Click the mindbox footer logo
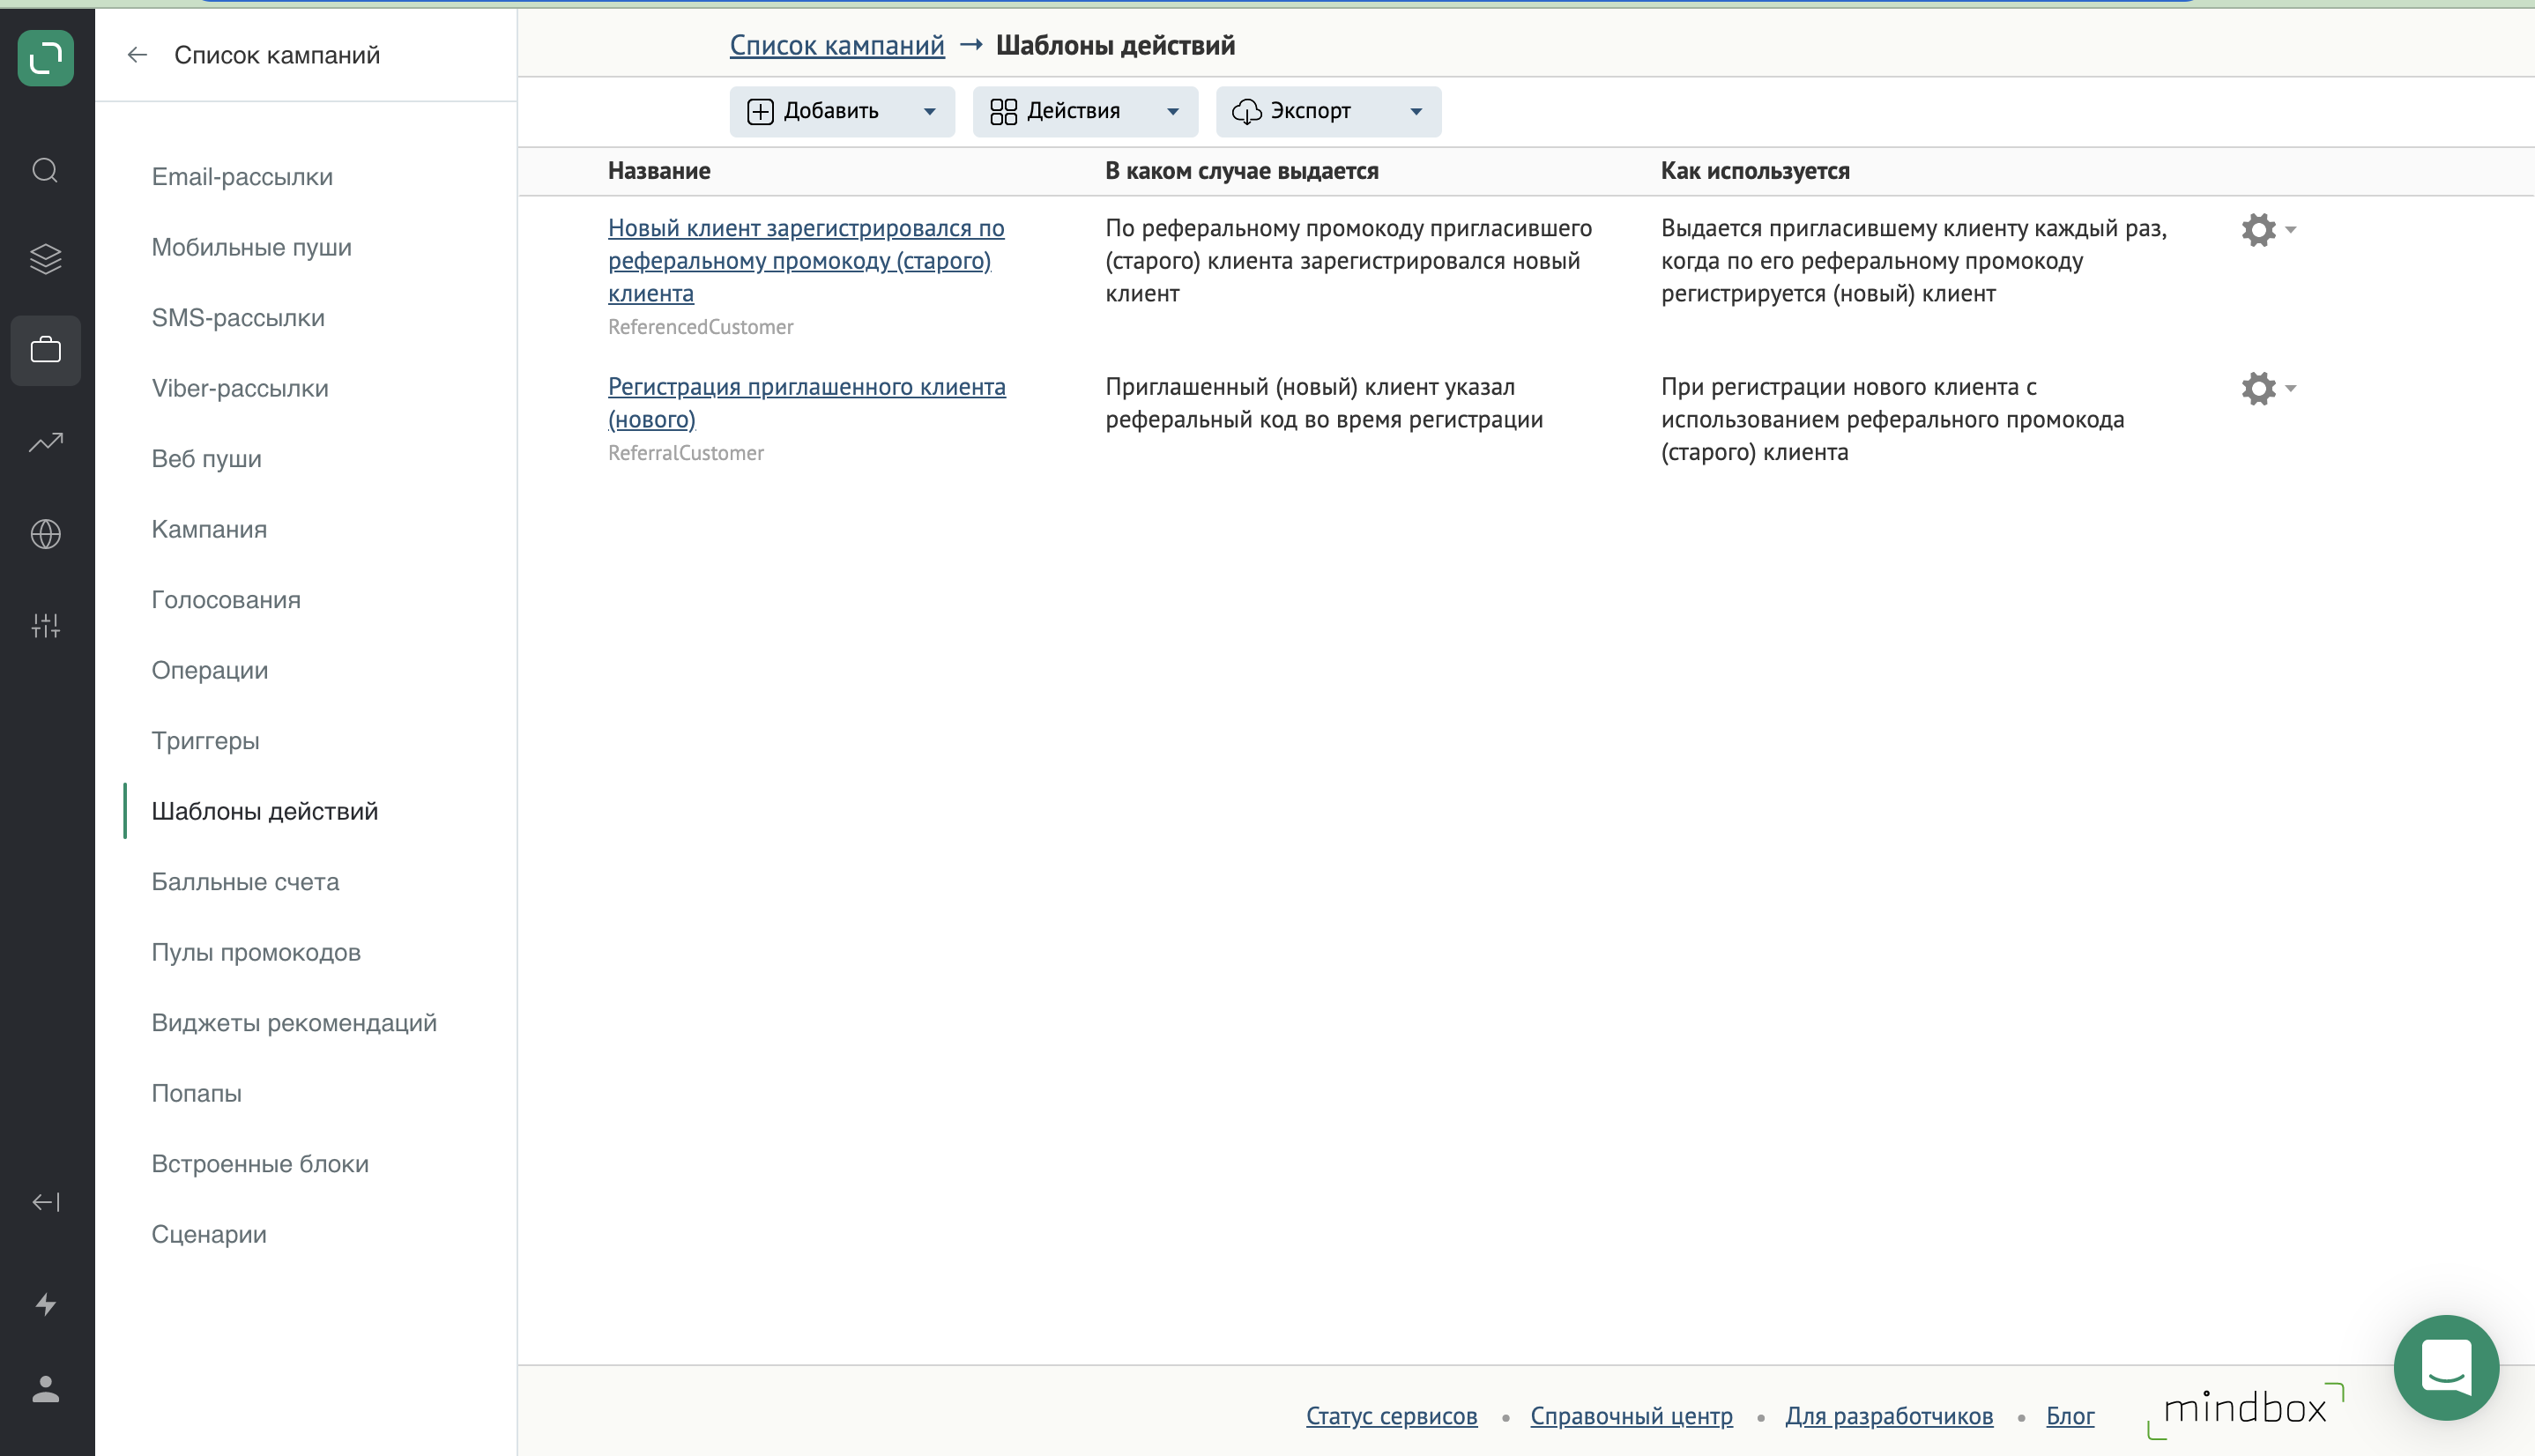This screenshot has width=2535, height=1456. 2245,1410
